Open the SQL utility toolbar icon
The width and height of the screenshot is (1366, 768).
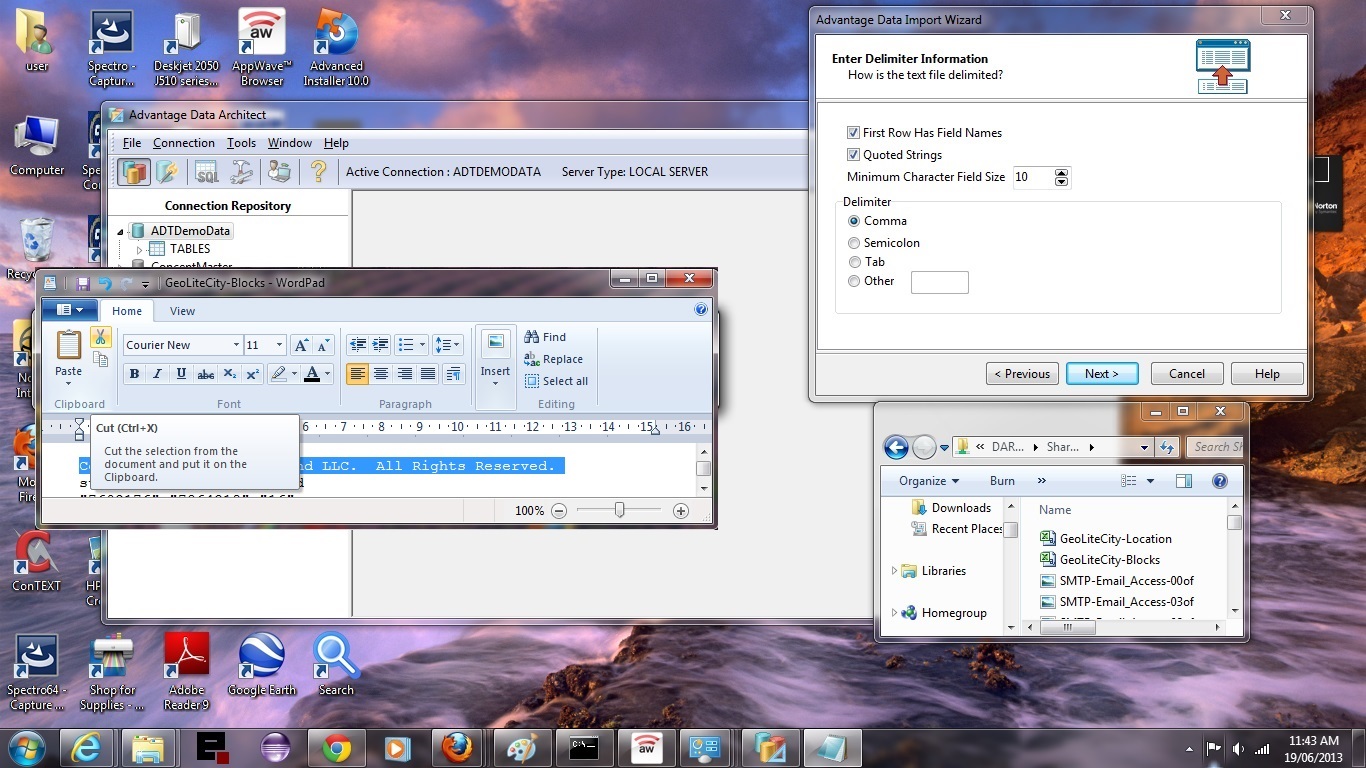pyautogui.click(x=206, y=172)
